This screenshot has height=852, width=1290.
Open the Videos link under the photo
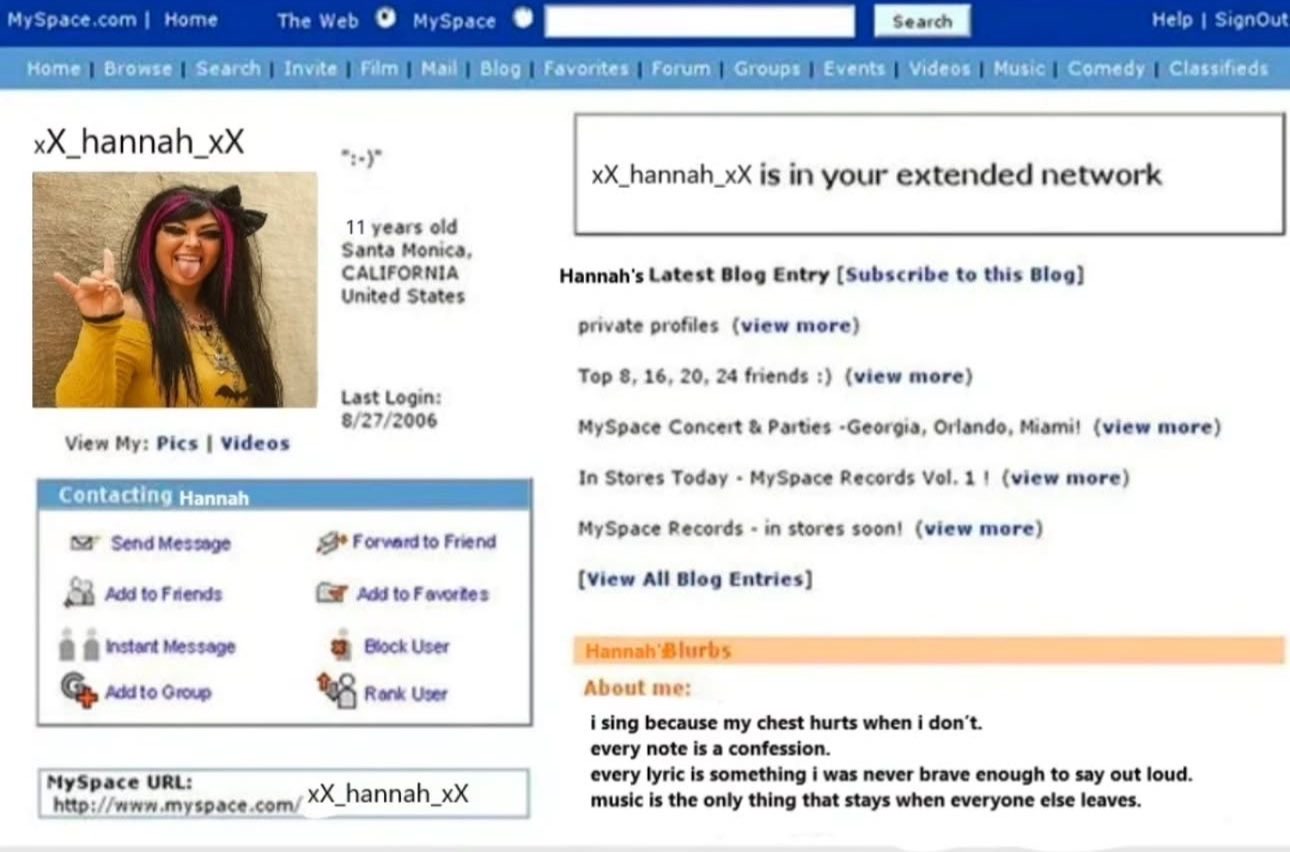tap(255, 443)
